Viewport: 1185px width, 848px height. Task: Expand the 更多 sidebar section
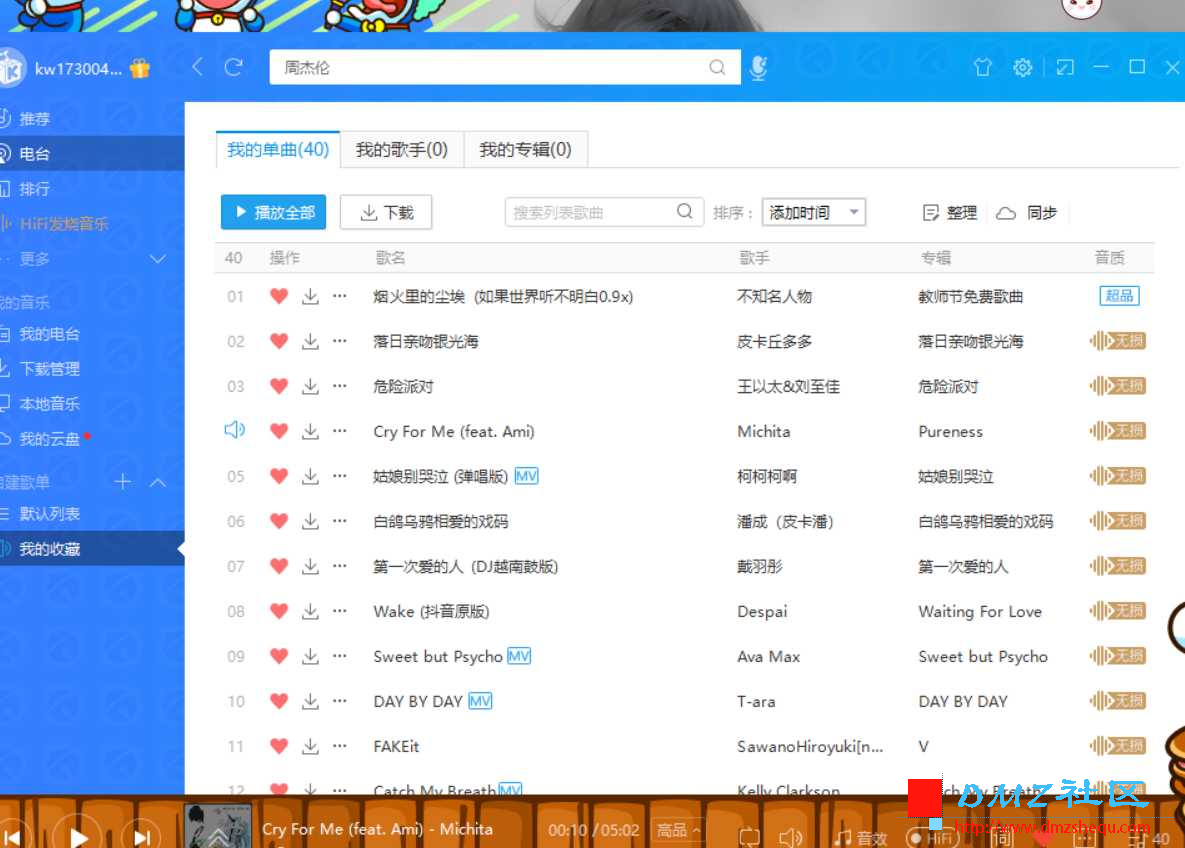pos(158,259)
